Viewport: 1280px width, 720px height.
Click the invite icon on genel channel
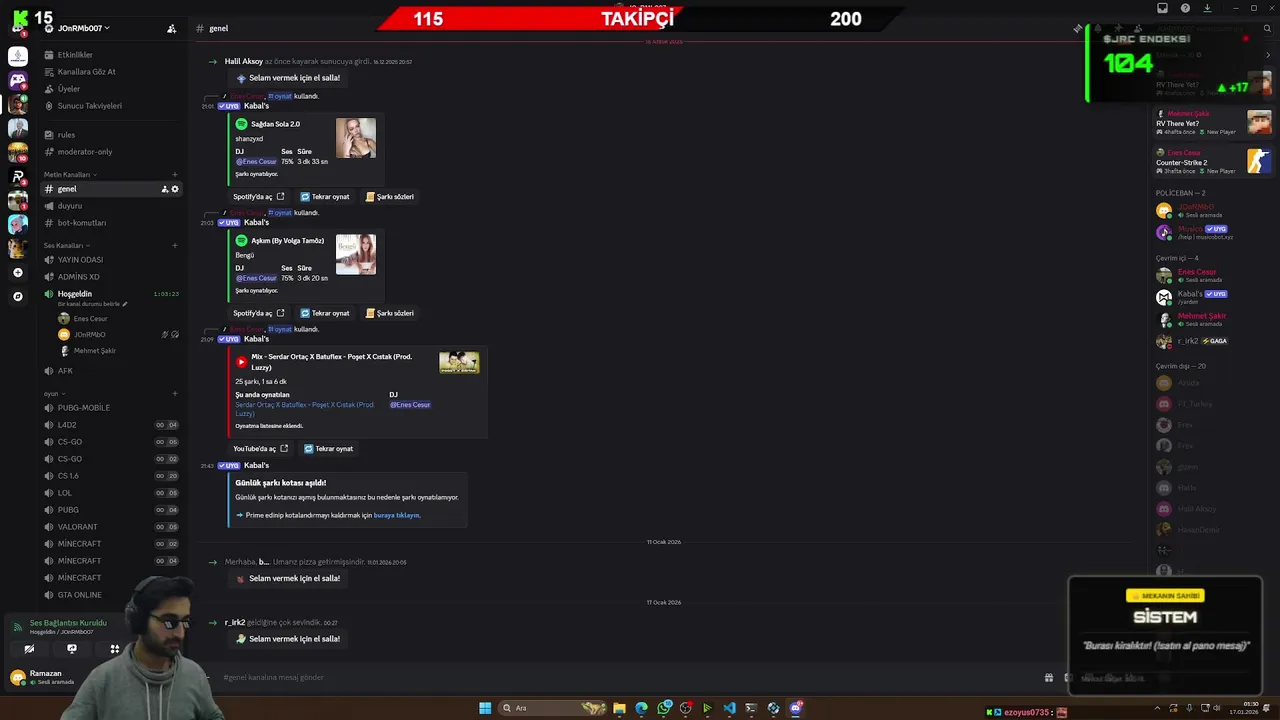pyautogui.click(x=165, y=189)
